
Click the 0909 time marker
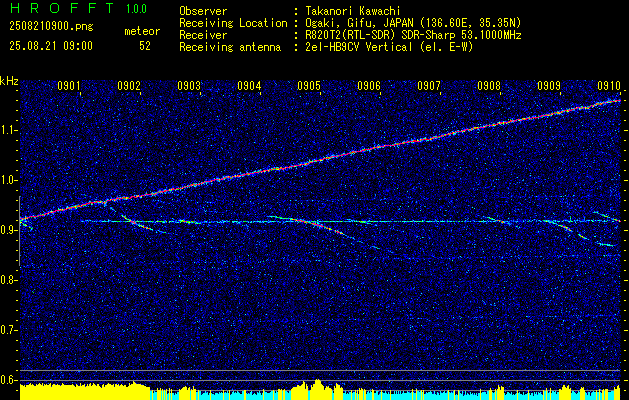tap(549, 85)
